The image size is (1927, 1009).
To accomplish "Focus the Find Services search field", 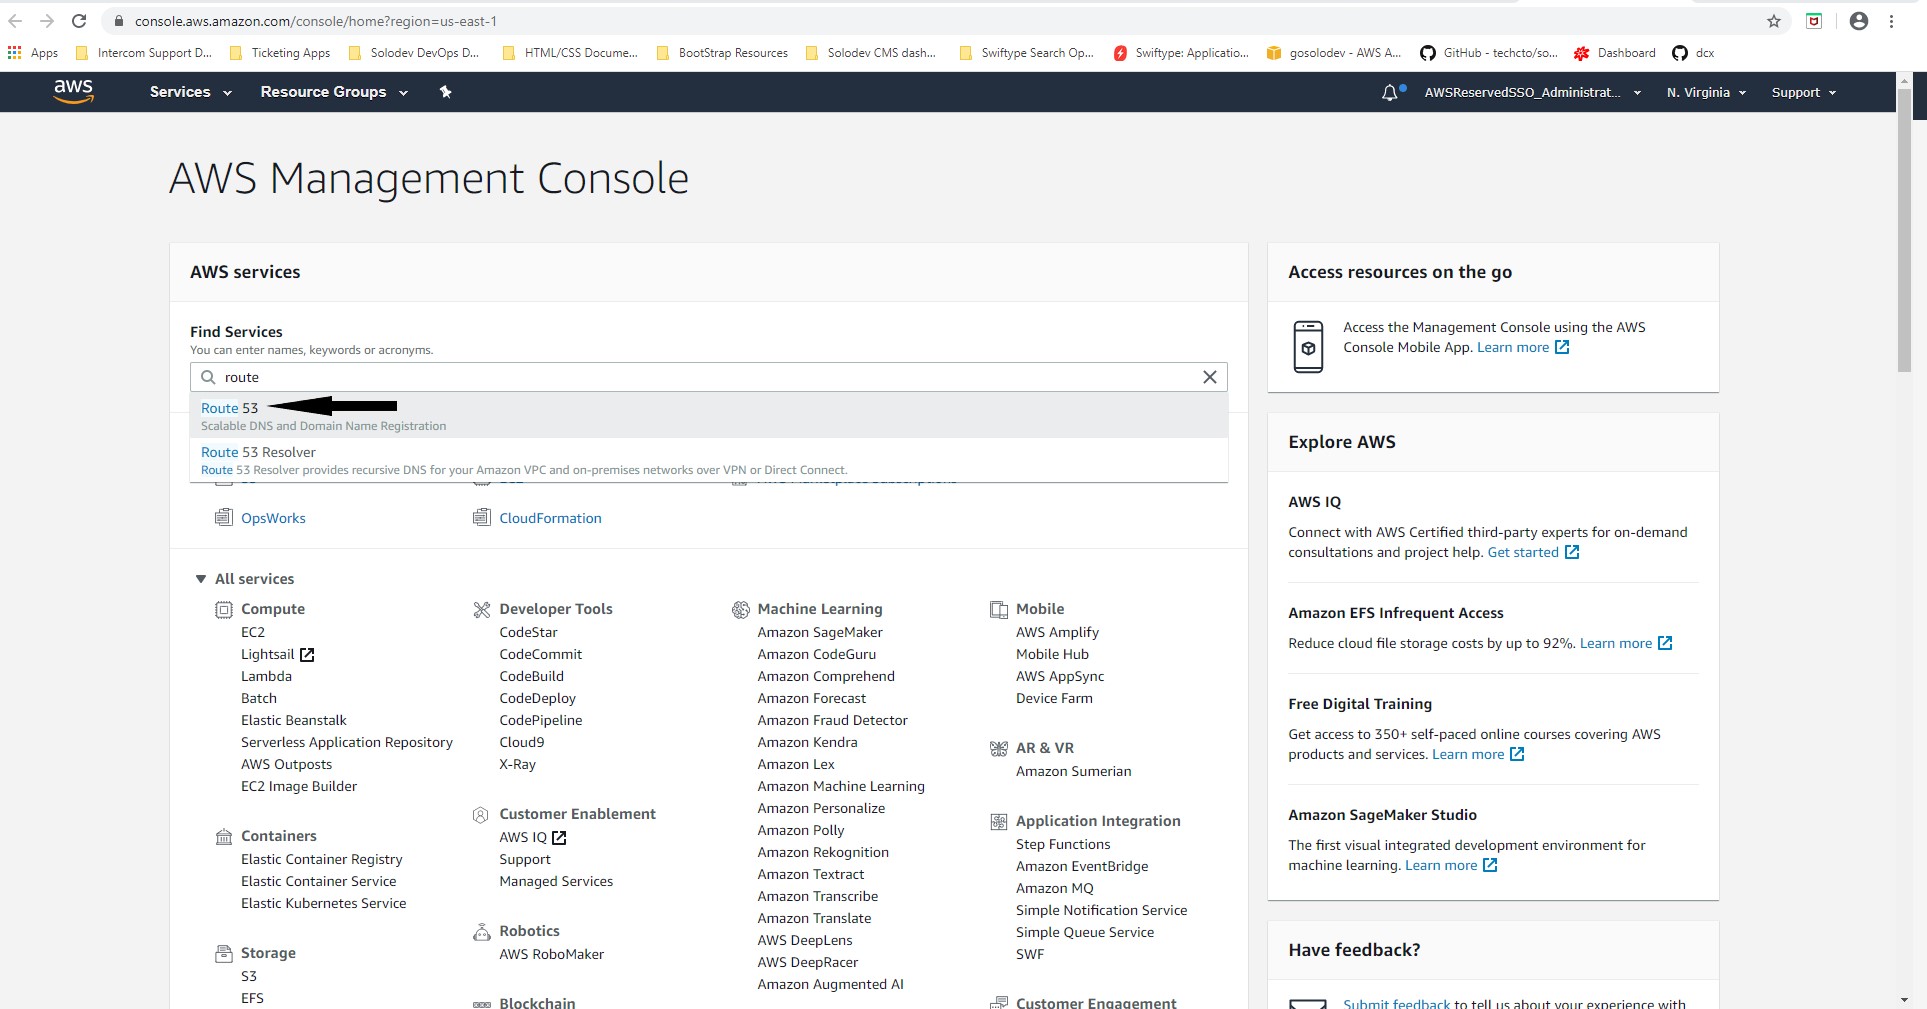I will [x=708, y=377].
